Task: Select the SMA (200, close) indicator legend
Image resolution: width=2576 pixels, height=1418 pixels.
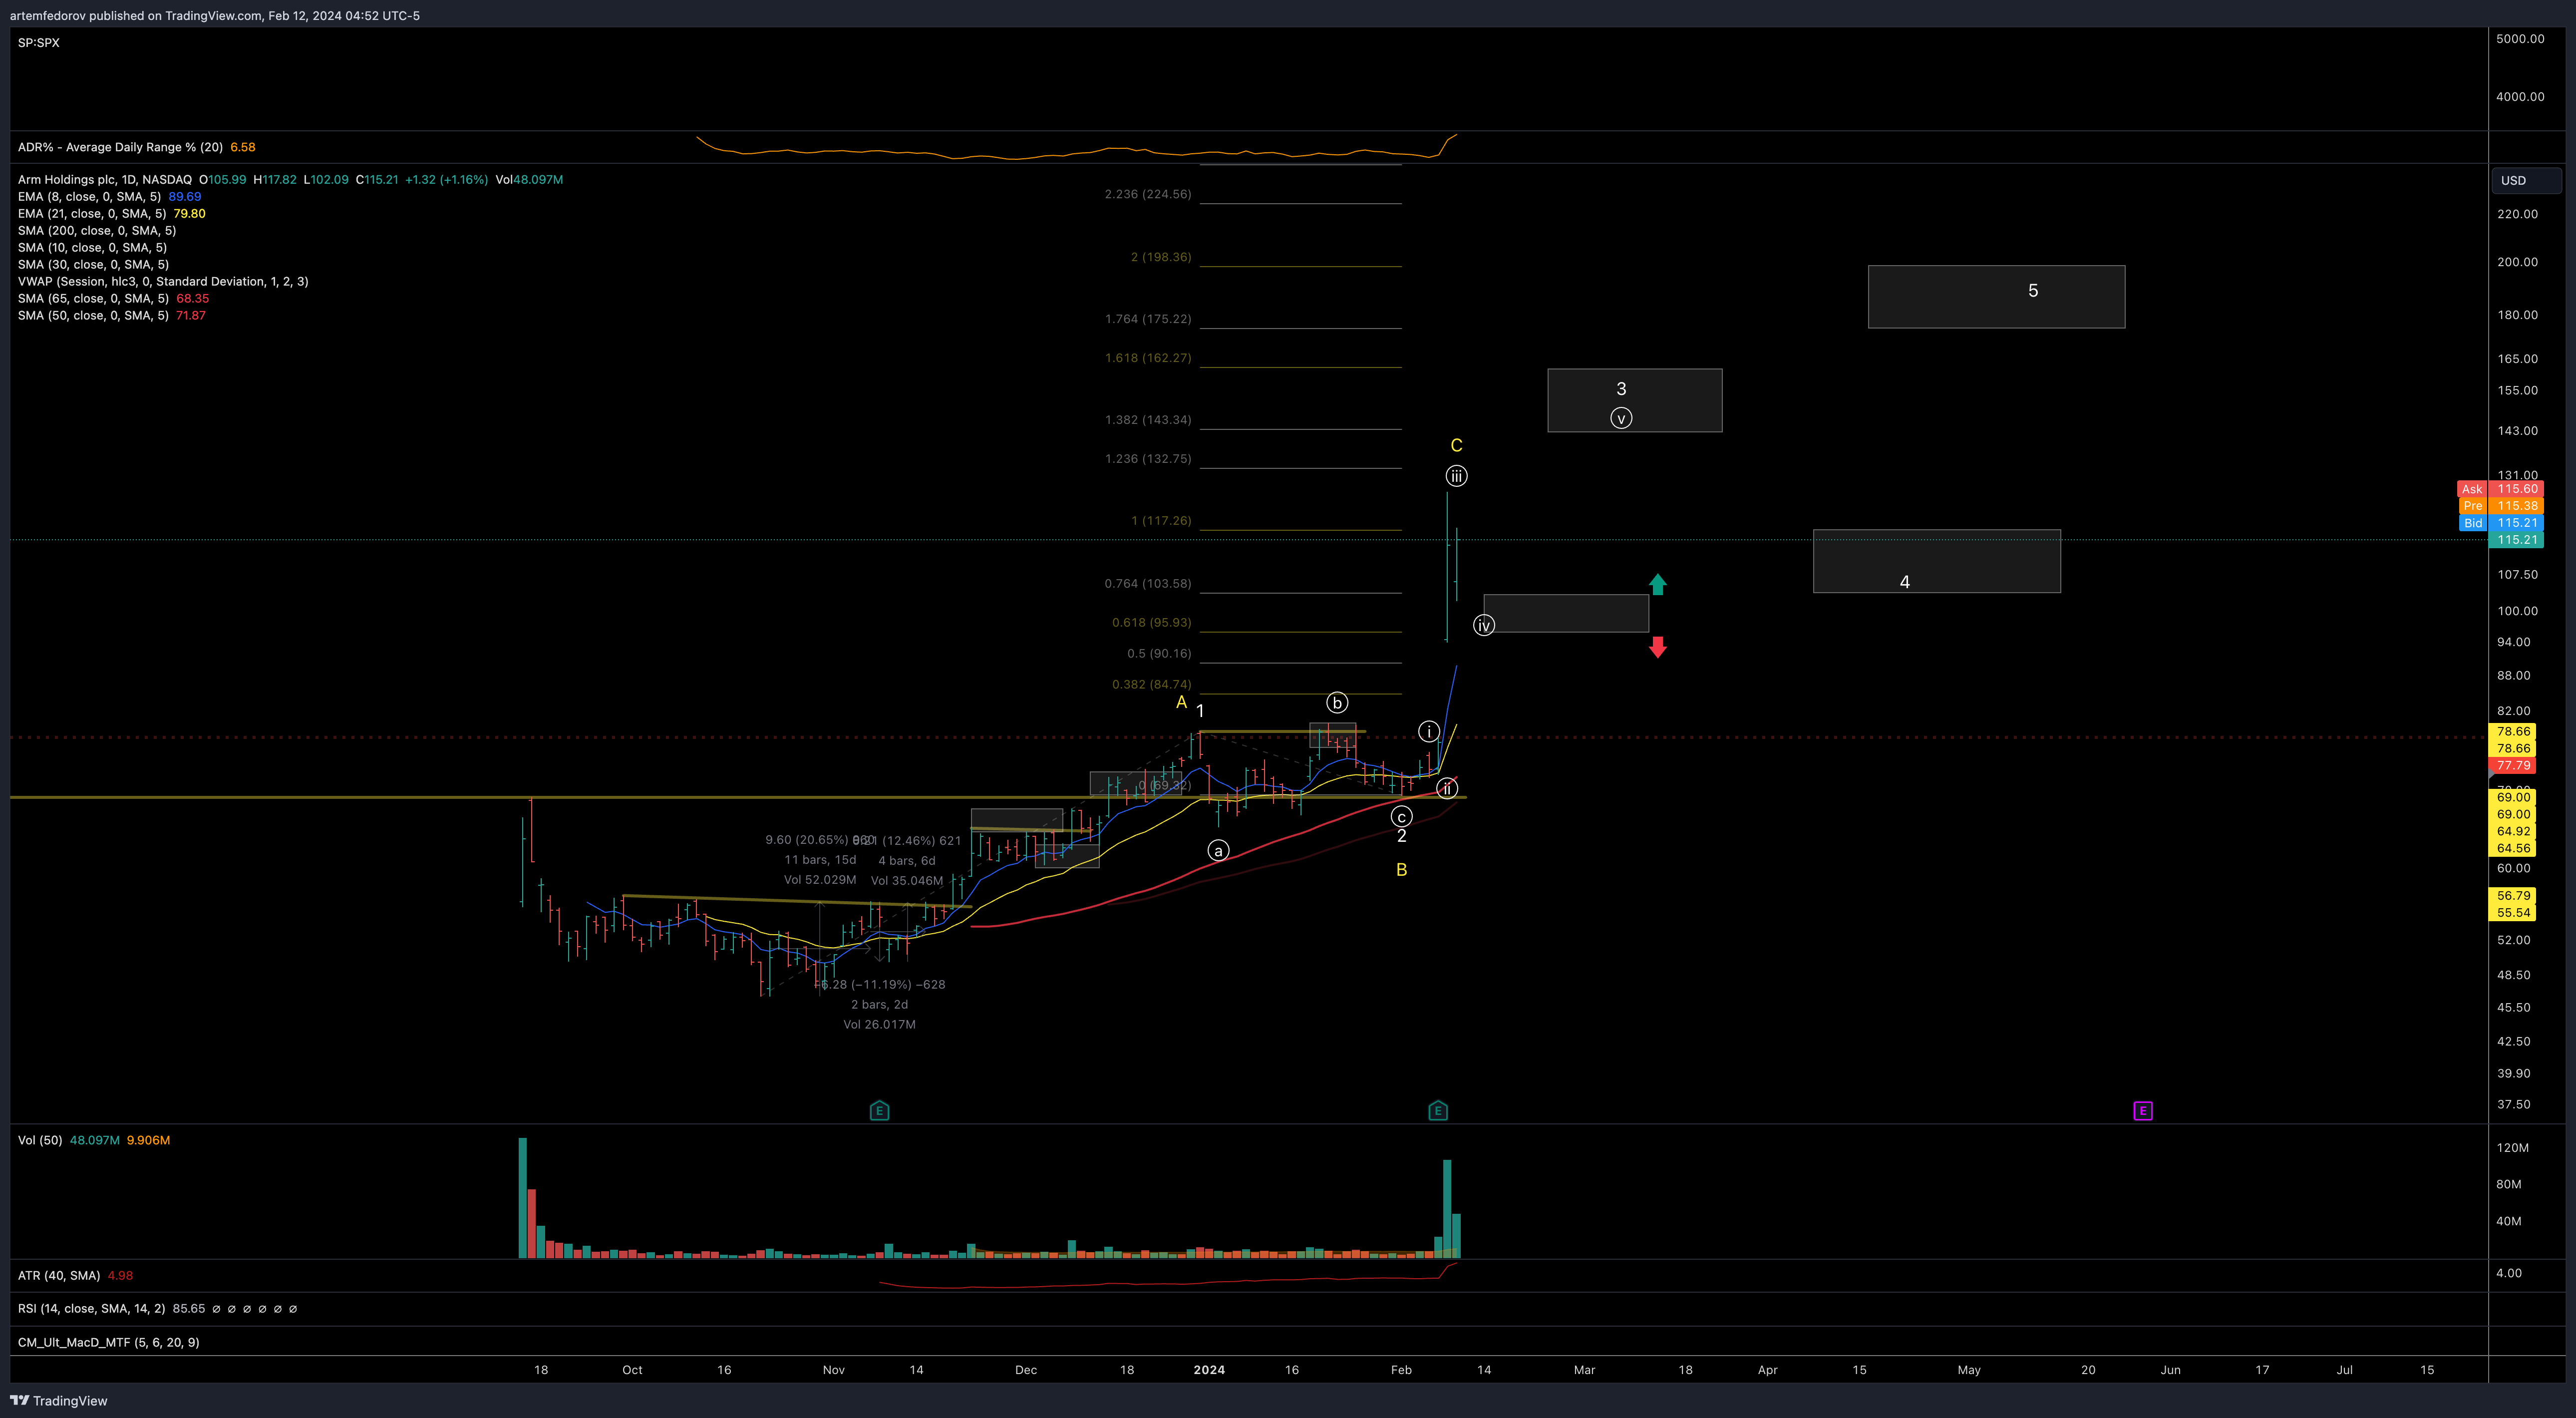Action: (x=97, y=231)
